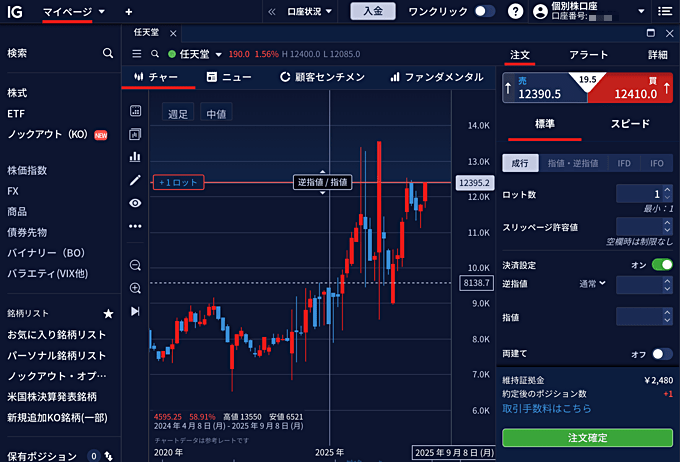This screenshot has width=680, height=462.
Task: Click the sell 12390.5 price box
Action: point(545,88)
